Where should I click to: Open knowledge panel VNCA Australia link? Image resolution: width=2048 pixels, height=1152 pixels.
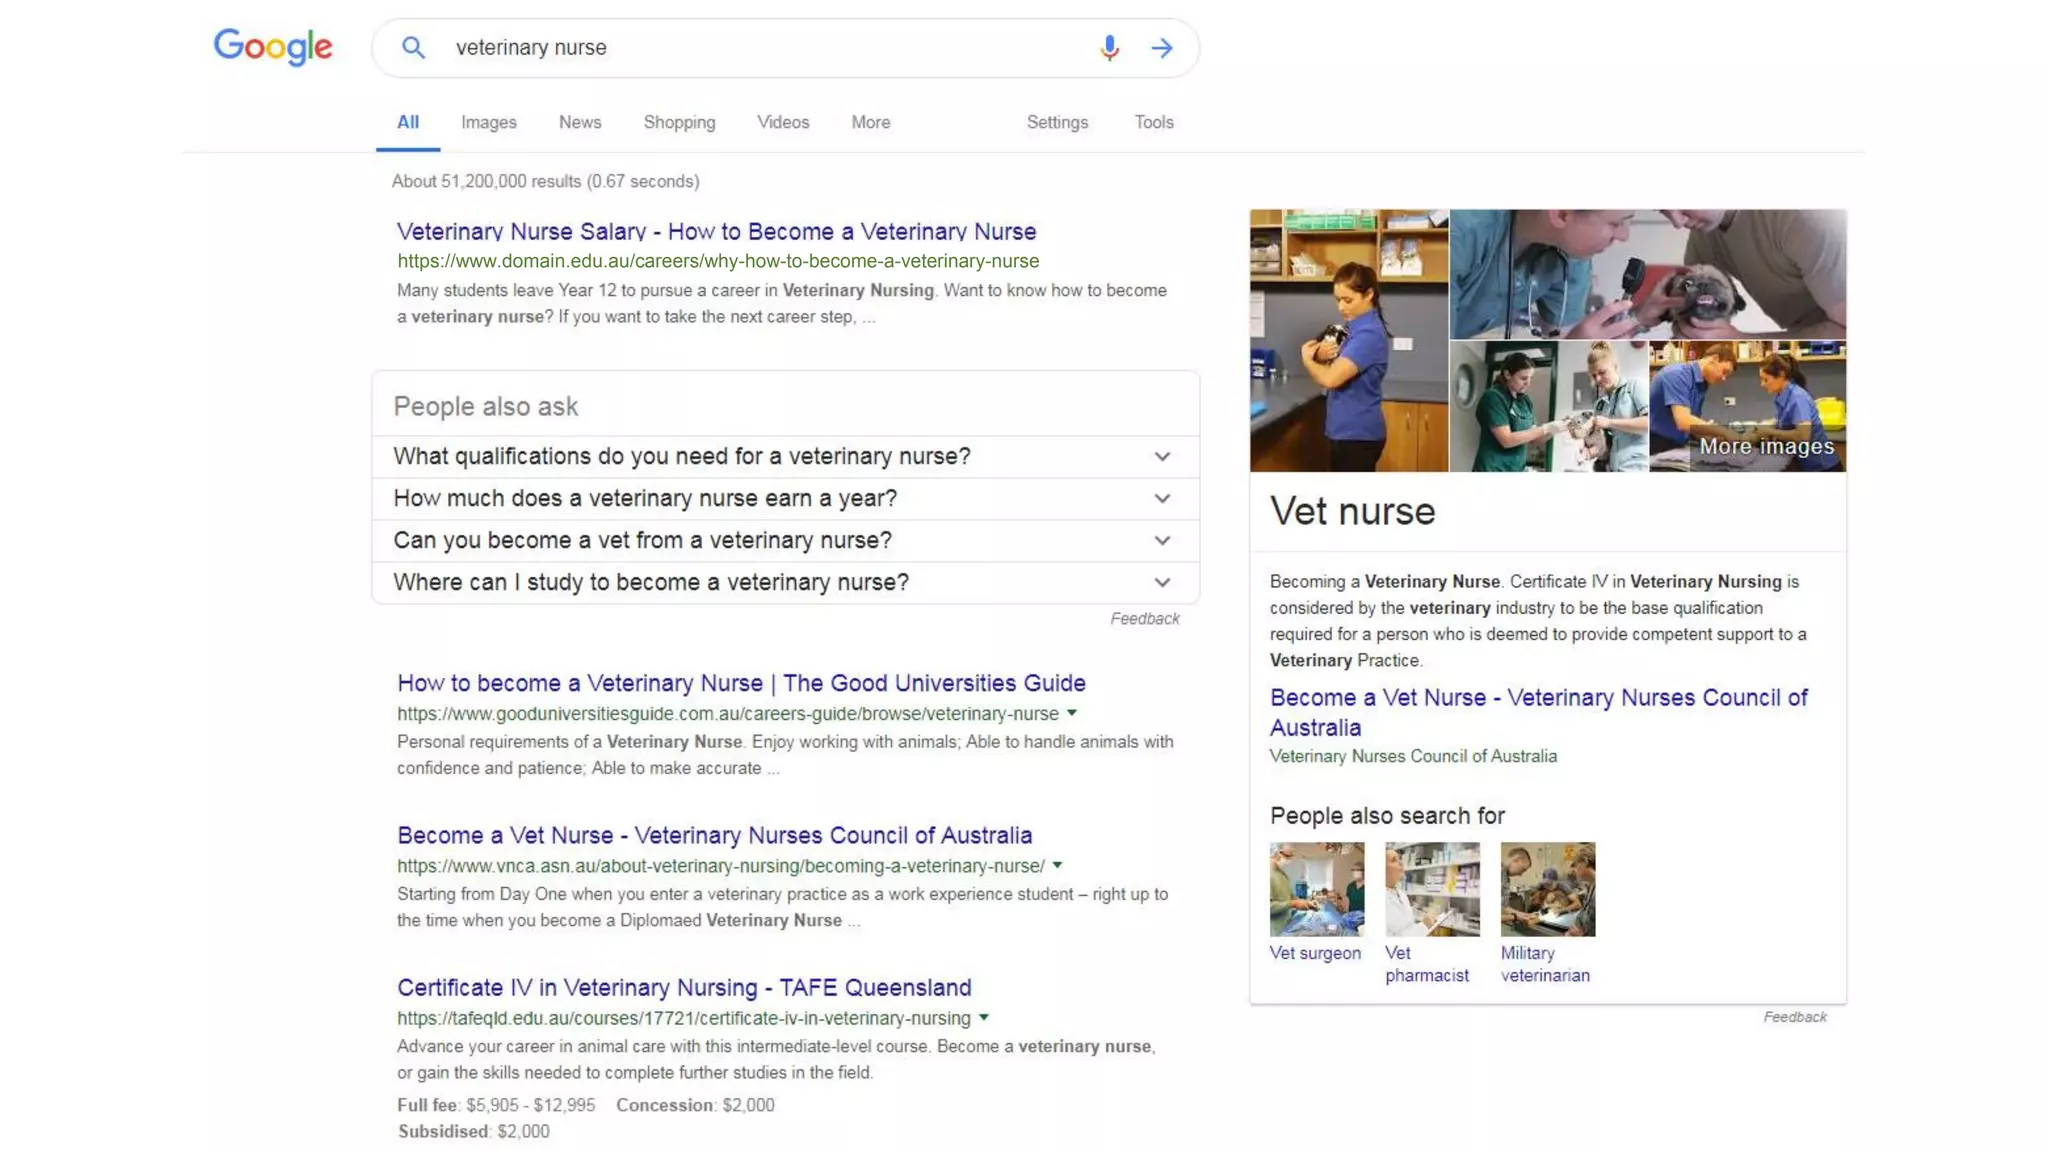1538,712
